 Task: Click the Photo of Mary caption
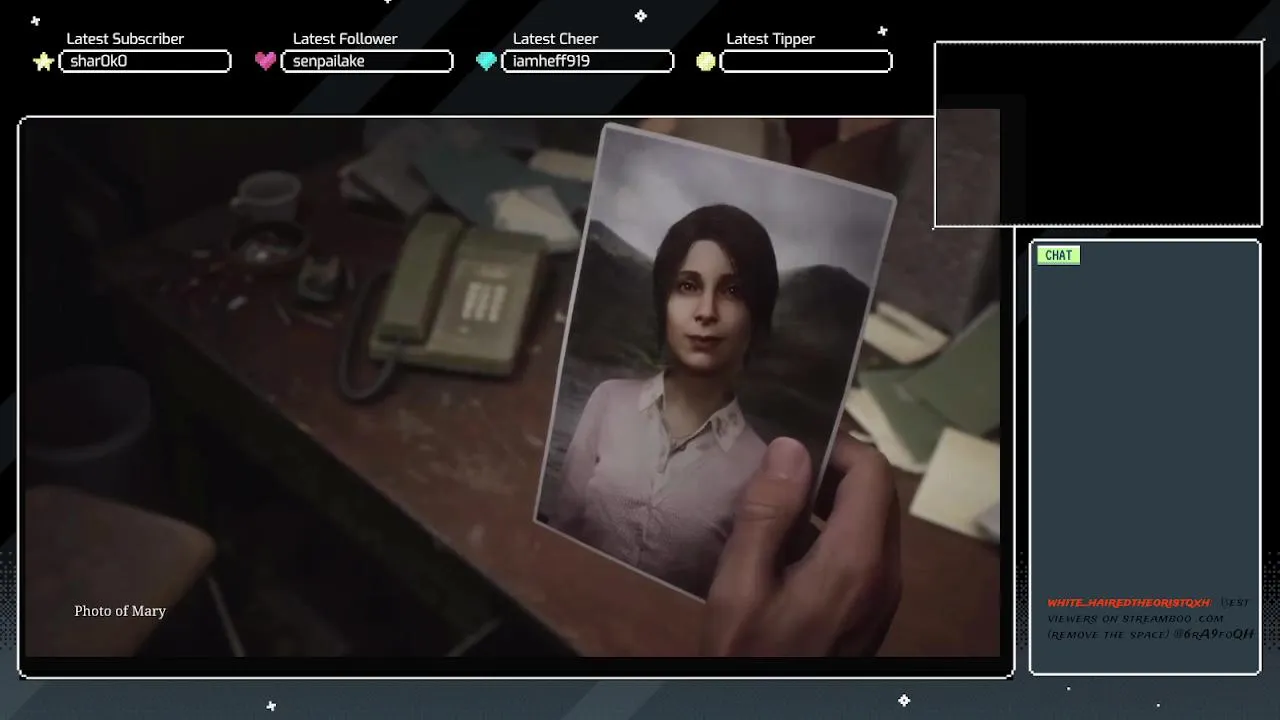(x=120, y=611)
